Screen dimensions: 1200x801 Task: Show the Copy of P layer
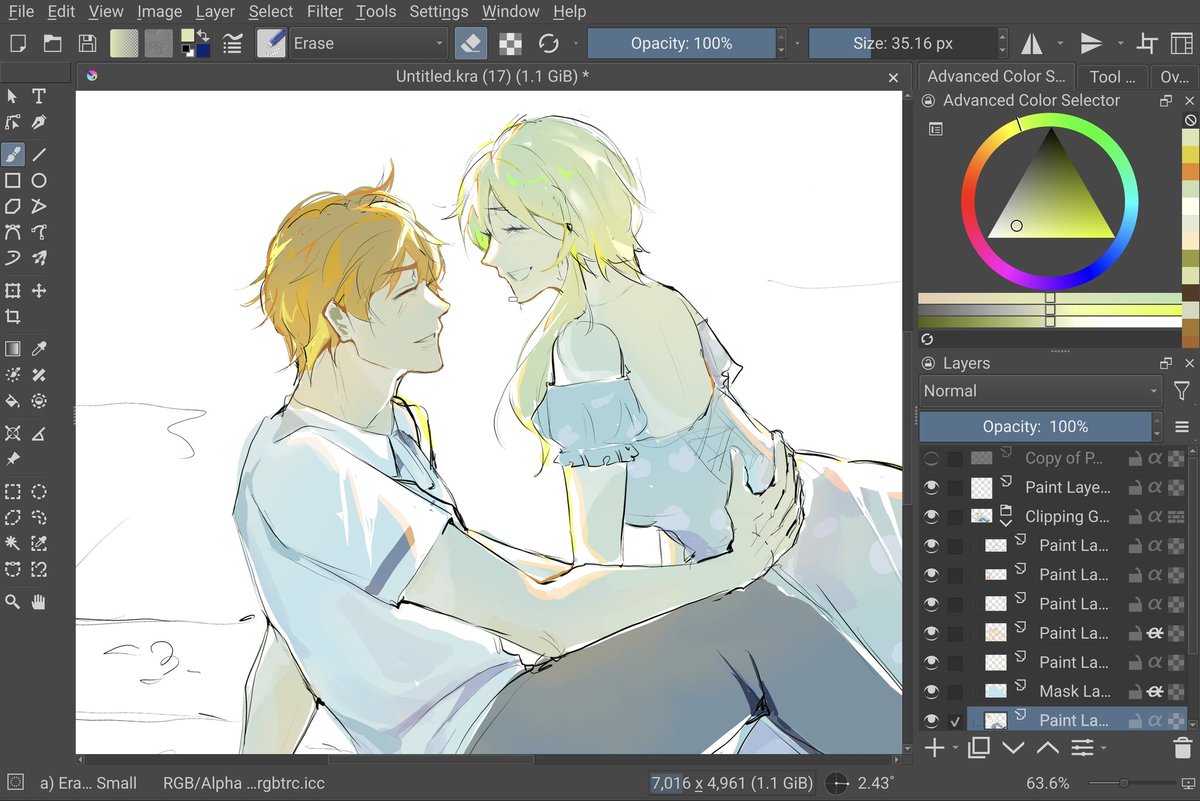(x=931, y=457)
